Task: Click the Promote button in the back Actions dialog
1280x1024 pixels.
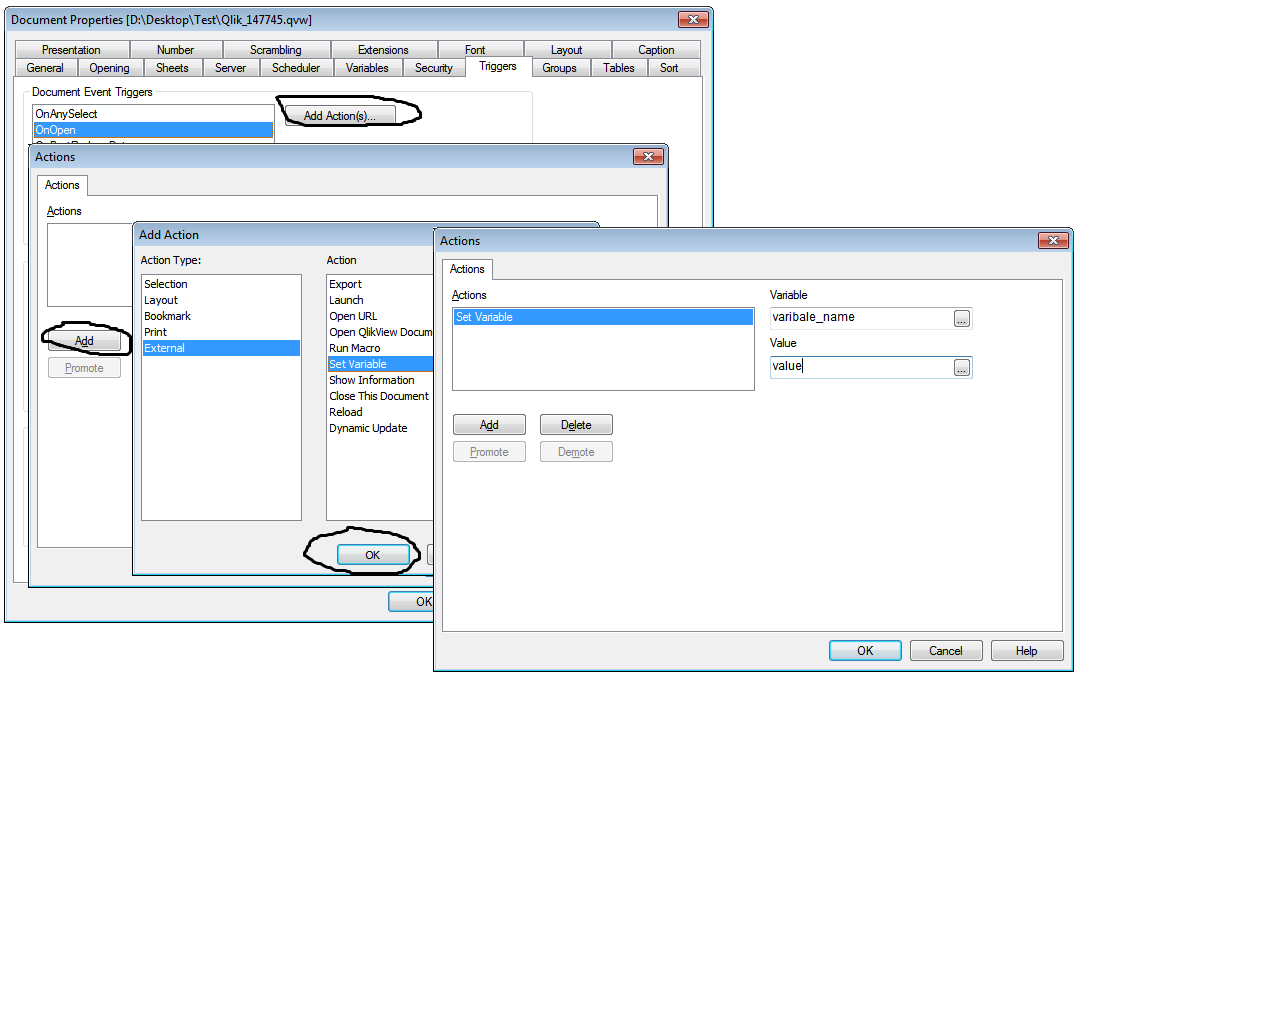Action: 84,368
